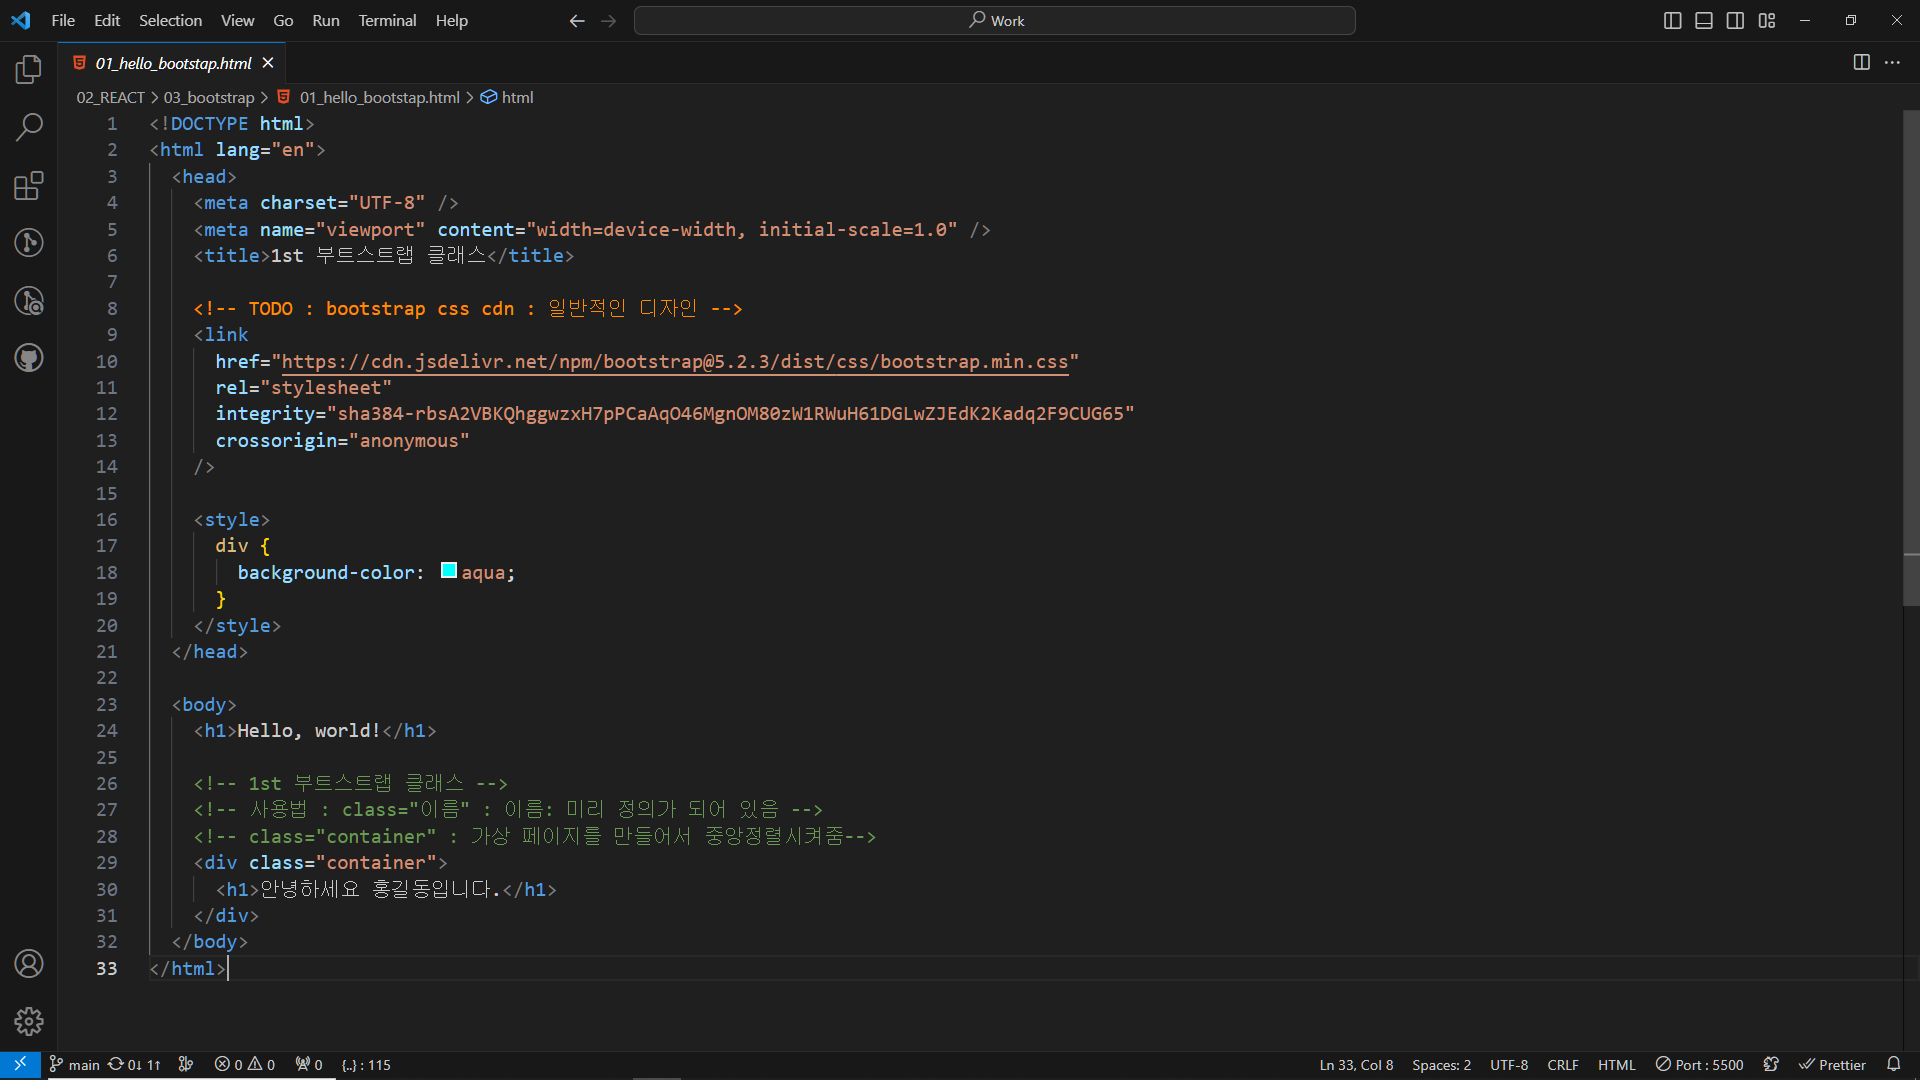Open the More Actions ellipsis menu
Screen dimensions: 1920x1080
(x=1892, y=63)
